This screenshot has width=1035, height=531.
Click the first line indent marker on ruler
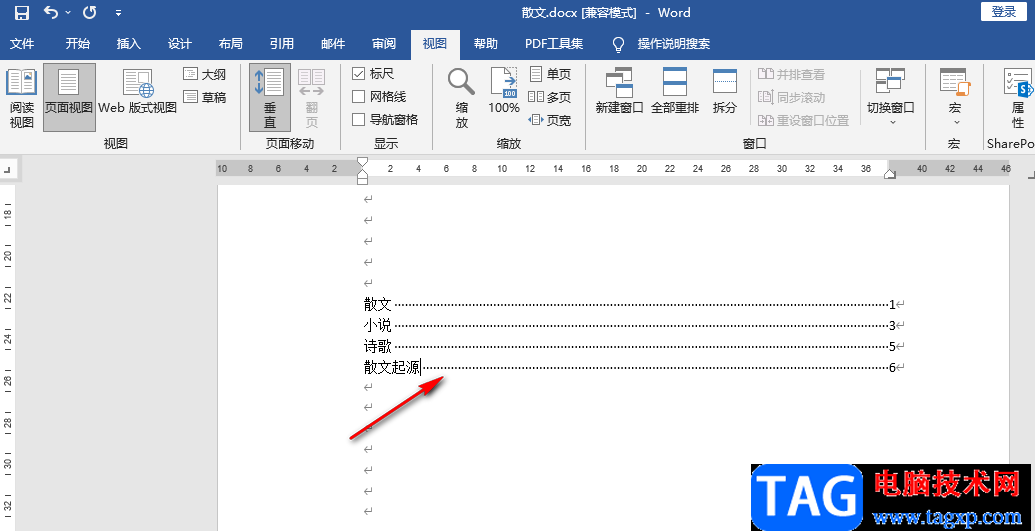[362, 162]
